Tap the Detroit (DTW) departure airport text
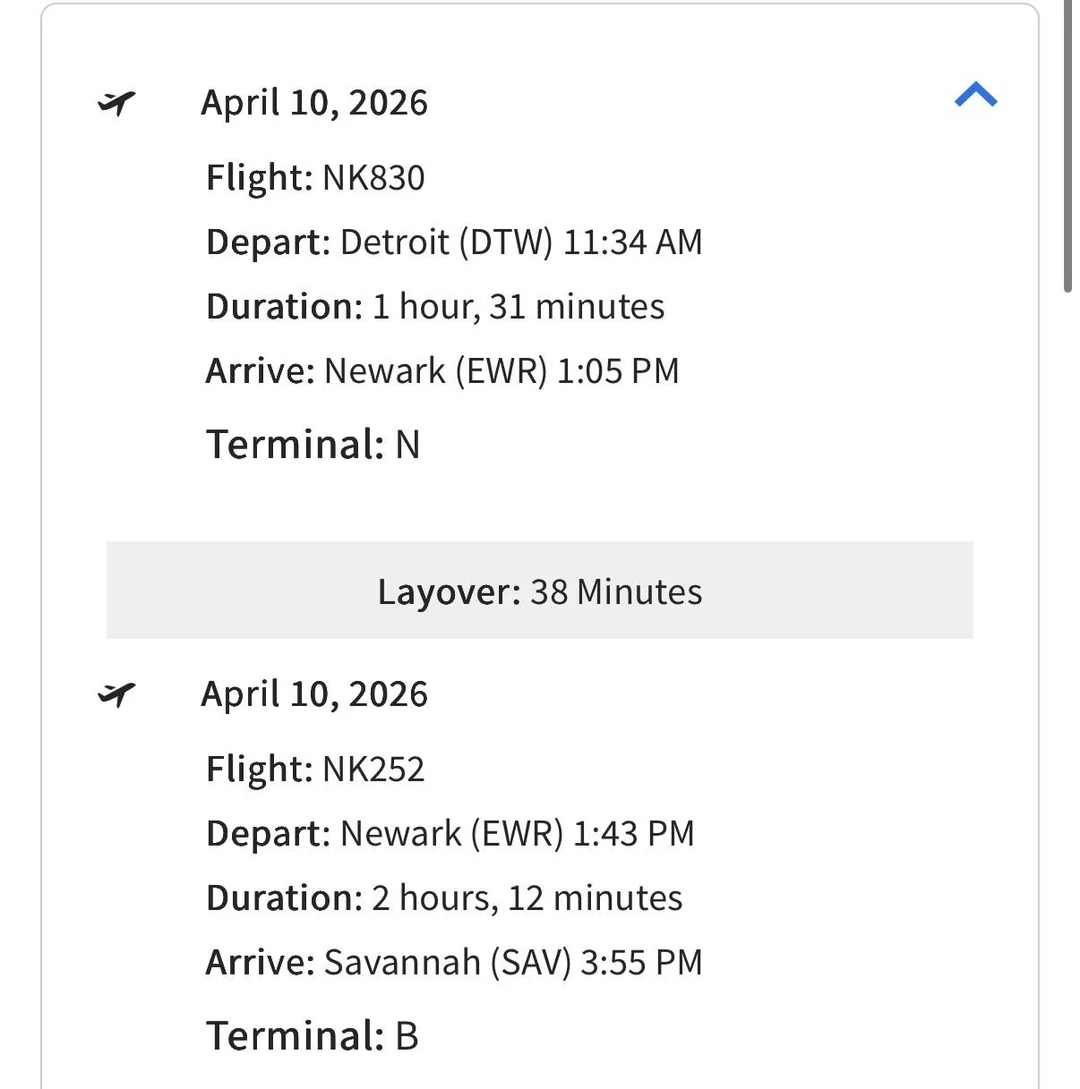 (446, 242)
